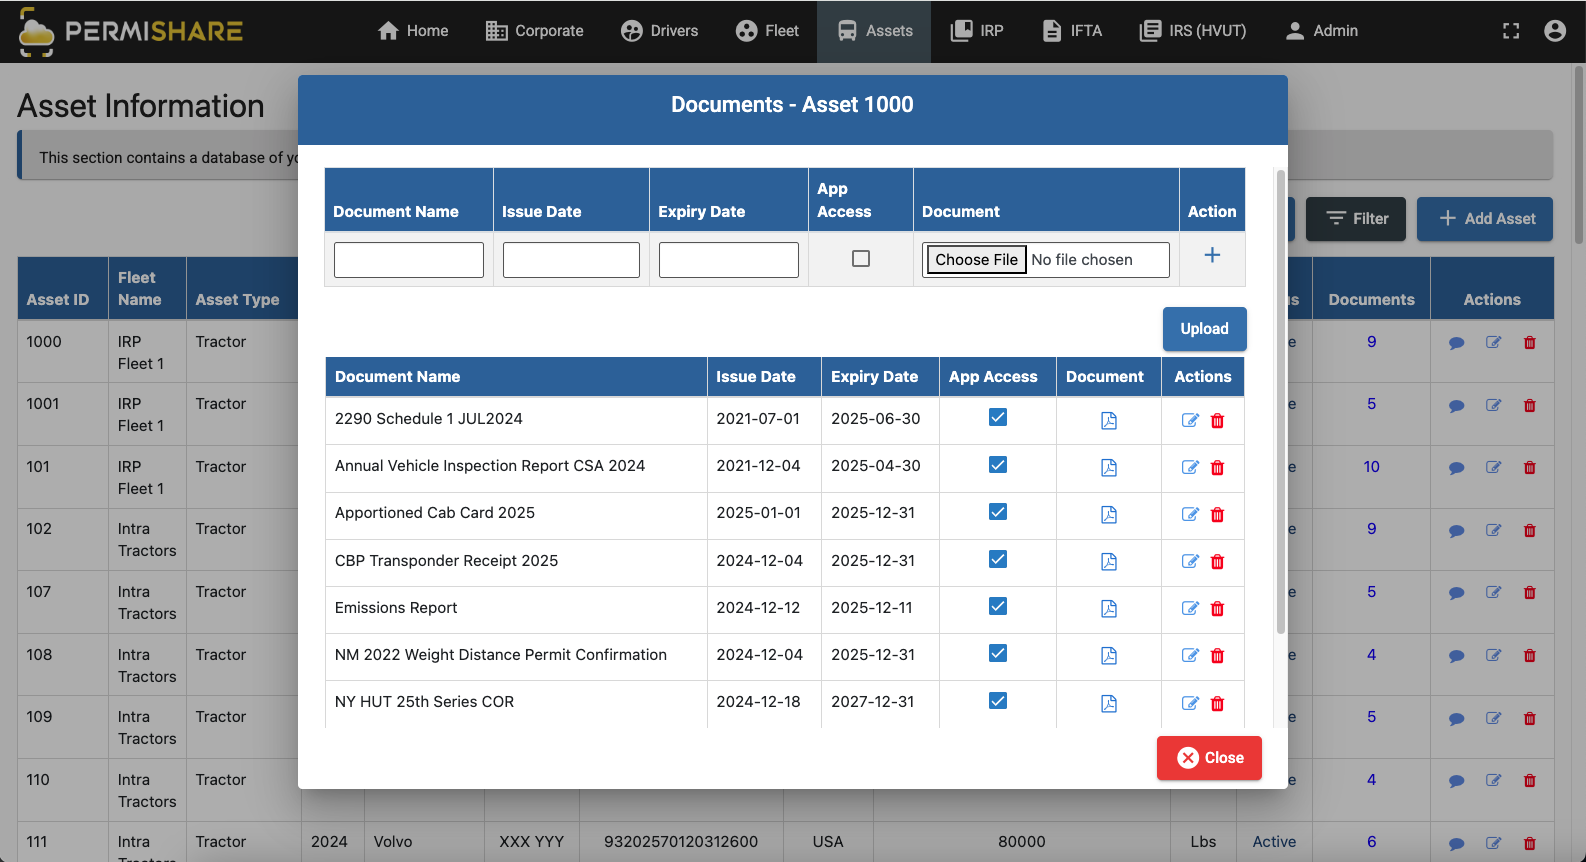Delete Apportioned Cab Card 2025 entry
The image size is (1586, 862).
pos(1217,515)
